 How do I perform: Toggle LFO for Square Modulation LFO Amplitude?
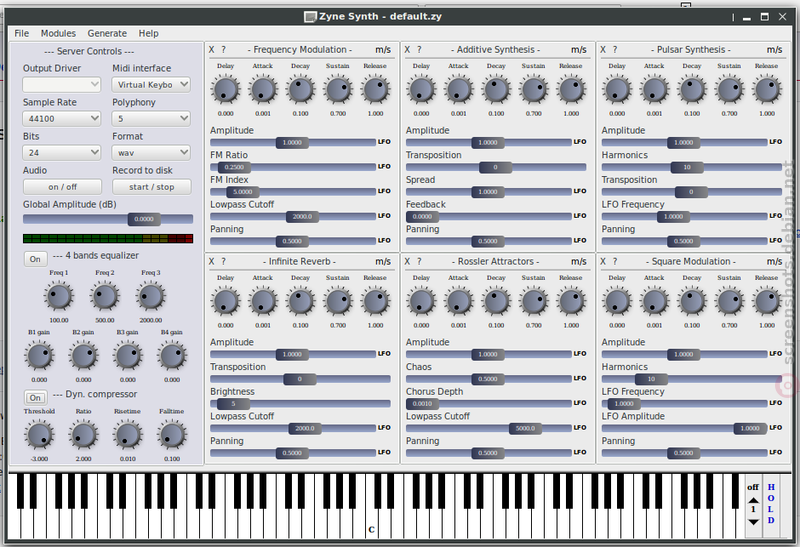(776, 428)
